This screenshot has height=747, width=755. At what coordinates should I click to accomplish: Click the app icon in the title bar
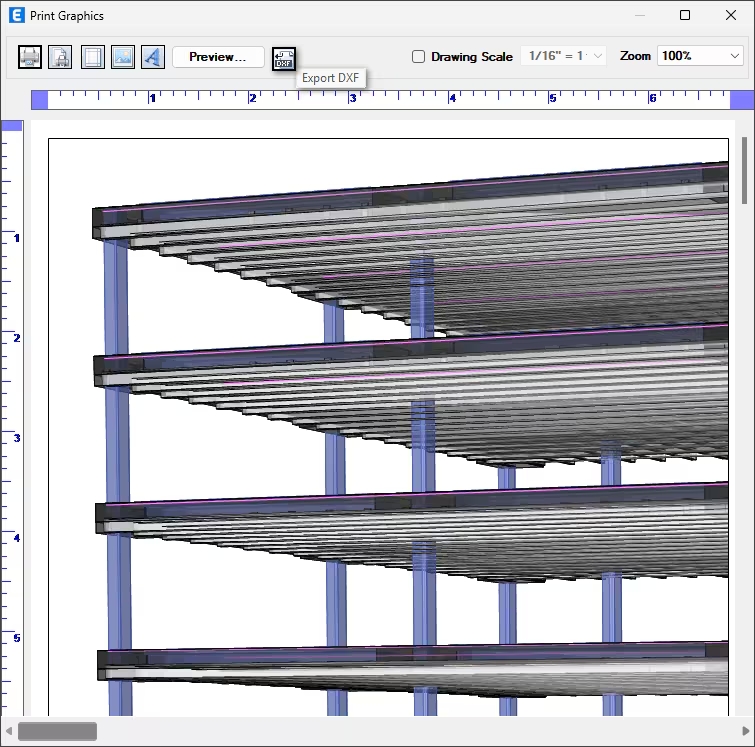(x=16, y=16)
